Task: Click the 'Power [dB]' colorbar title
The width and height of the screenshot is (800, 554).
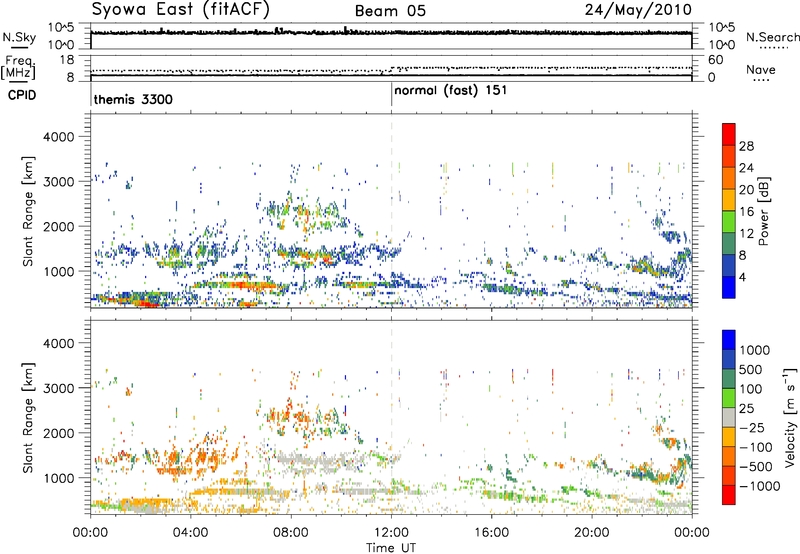Action: click(763, 211)
